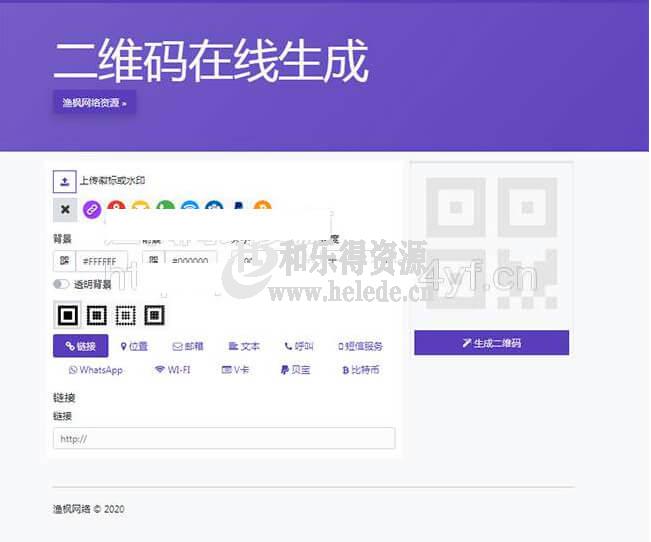Click the 生成二维码 button

tap(492, 343)
